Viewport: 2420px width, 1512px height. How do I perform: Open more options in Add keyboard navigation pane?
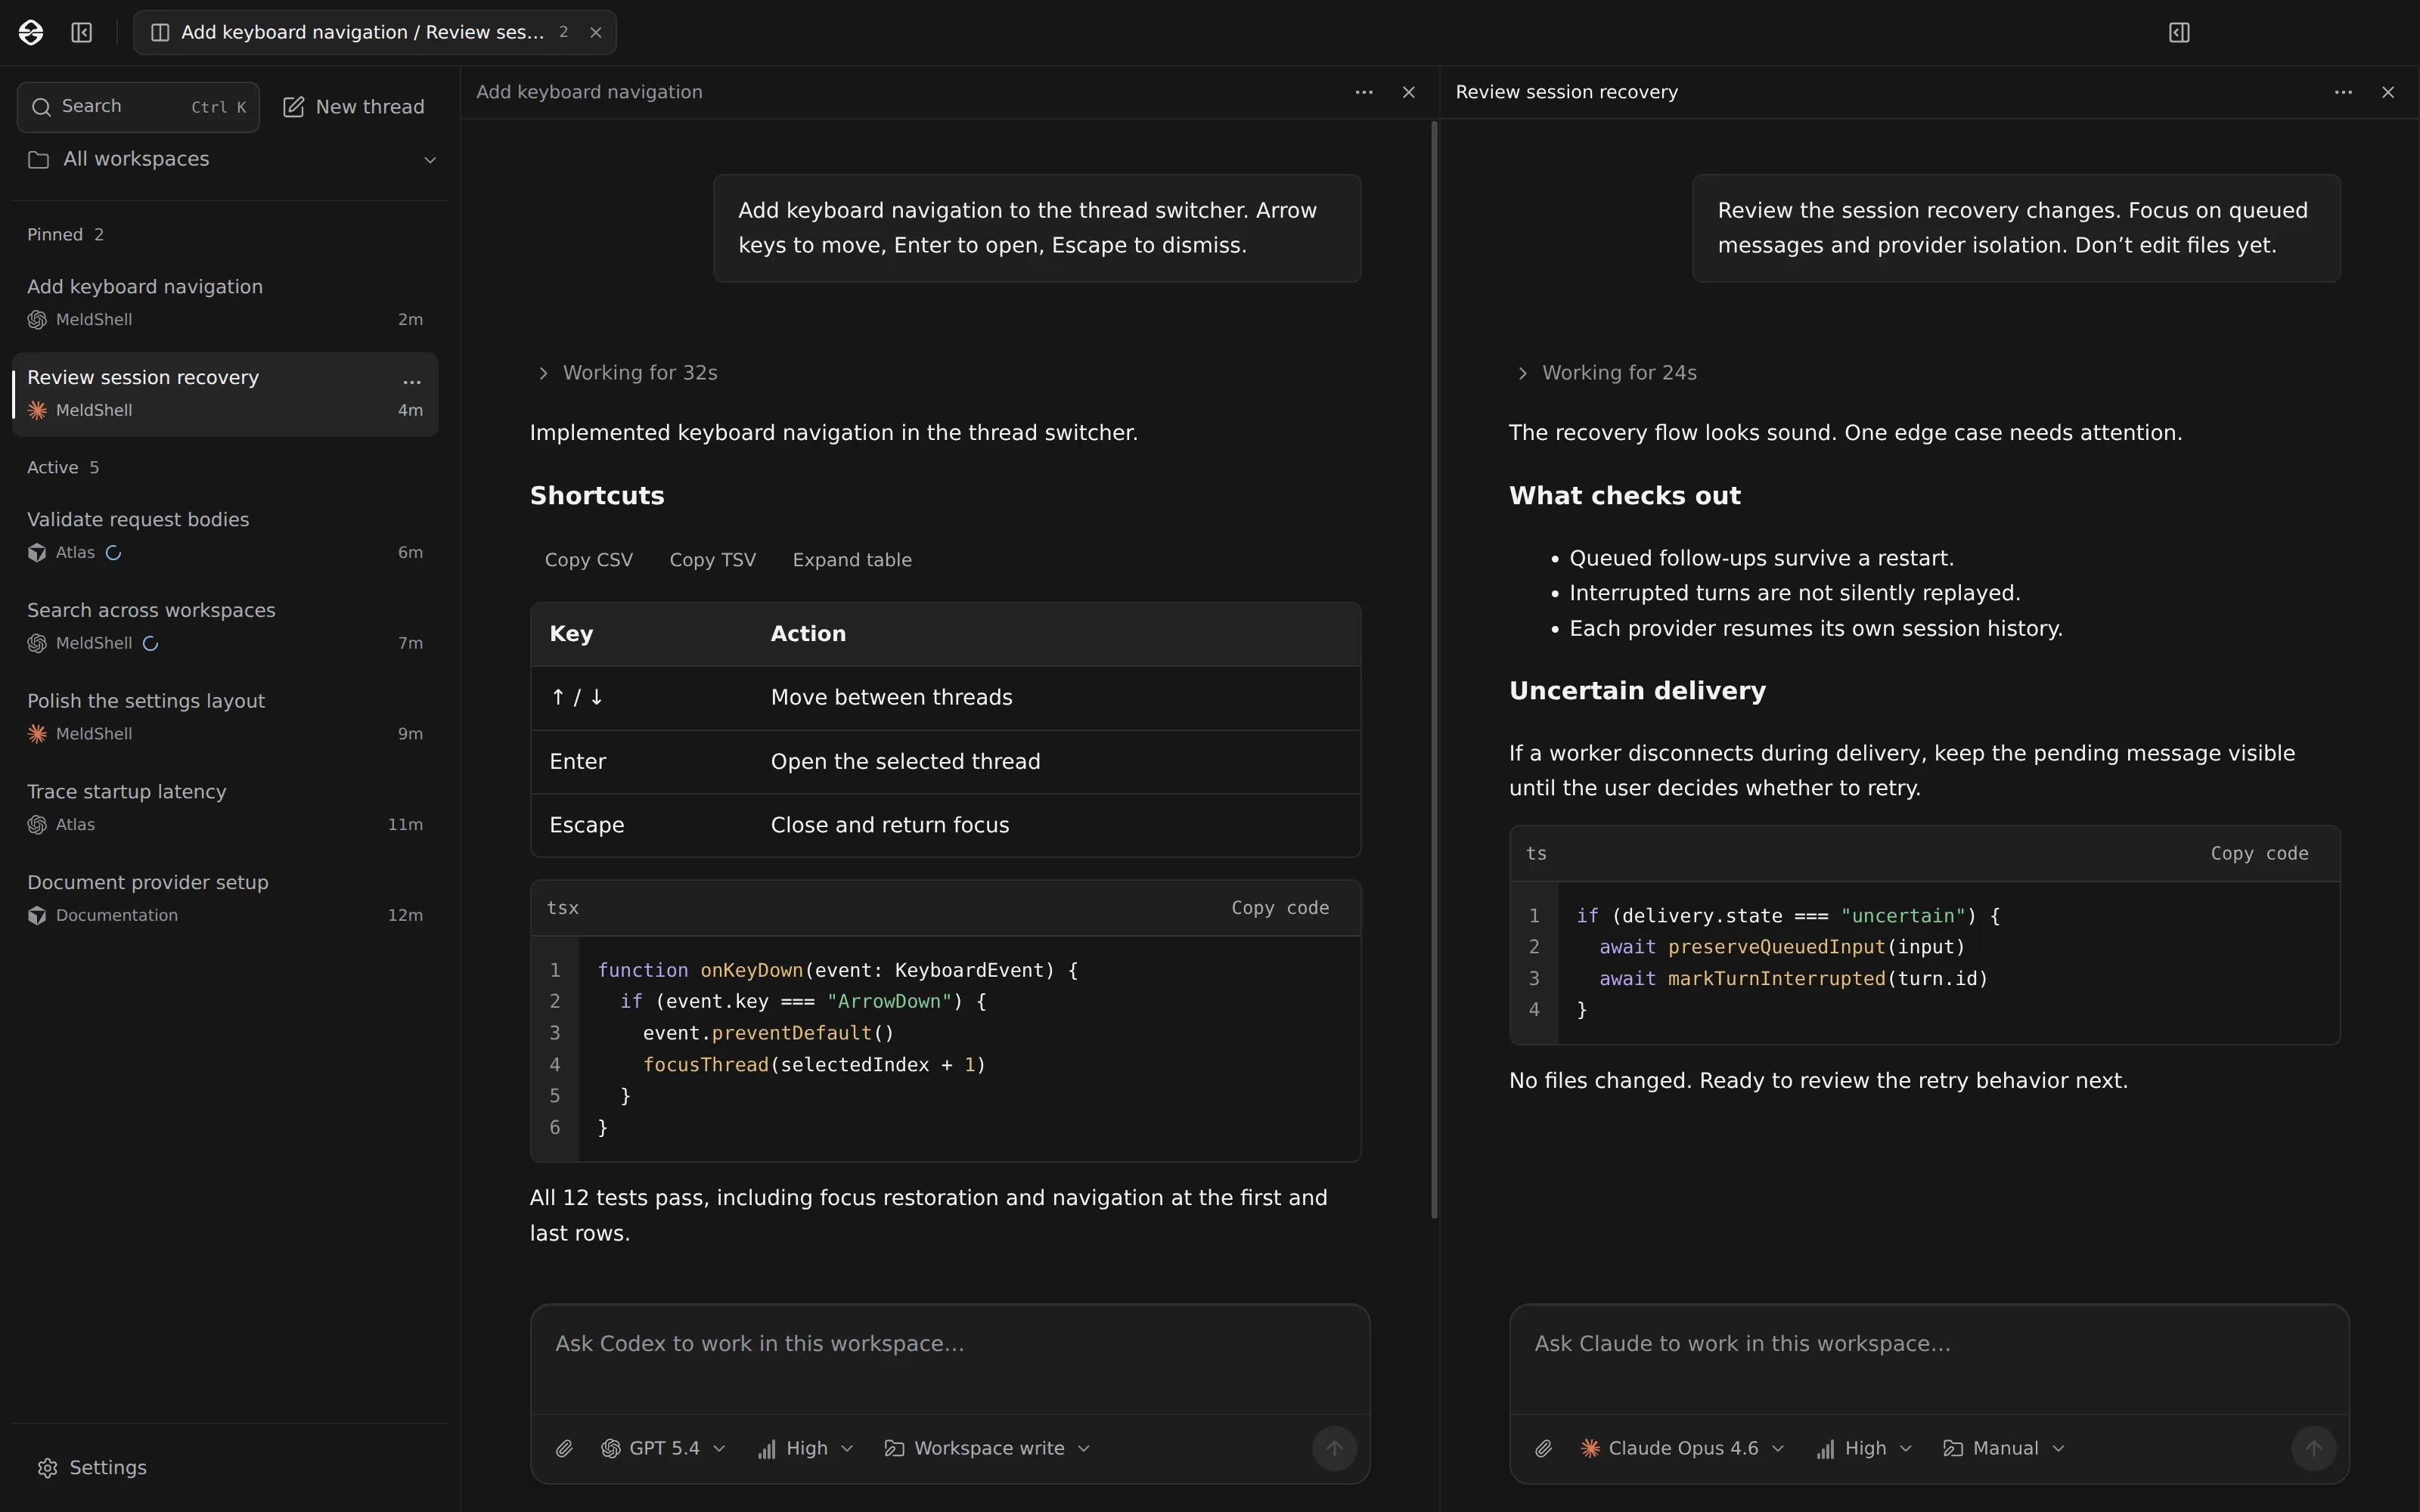[x=1364, y=92]
